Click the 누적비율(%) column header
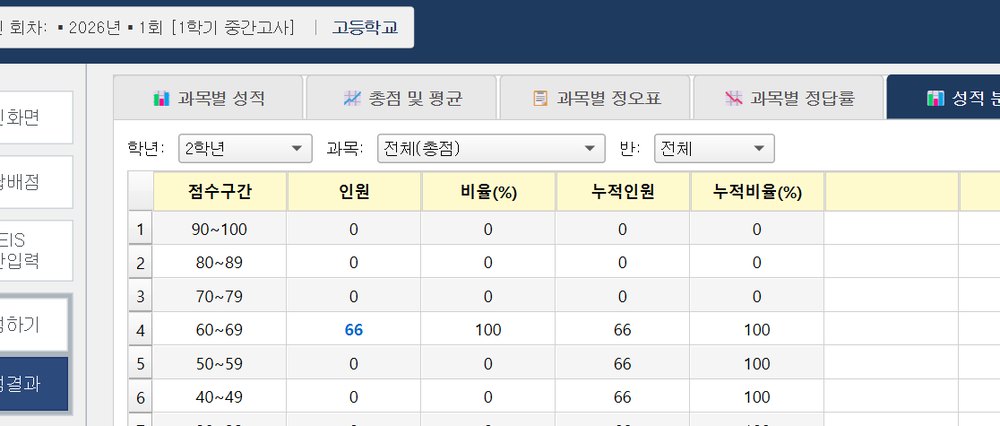 [x=757, y=192]
